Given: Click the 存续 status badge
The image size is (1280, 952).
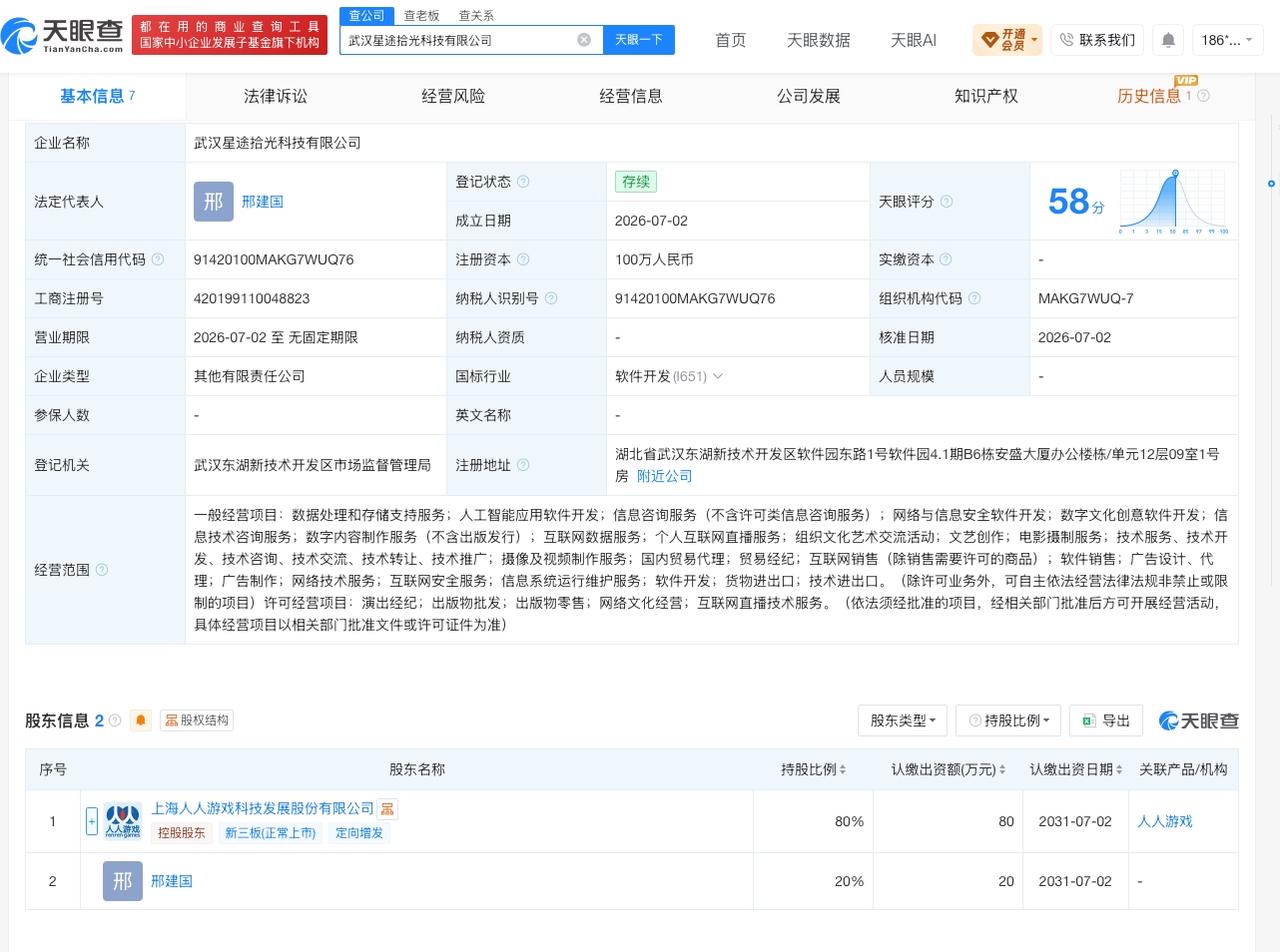Looking at the screenshot, I should [636, 182].
